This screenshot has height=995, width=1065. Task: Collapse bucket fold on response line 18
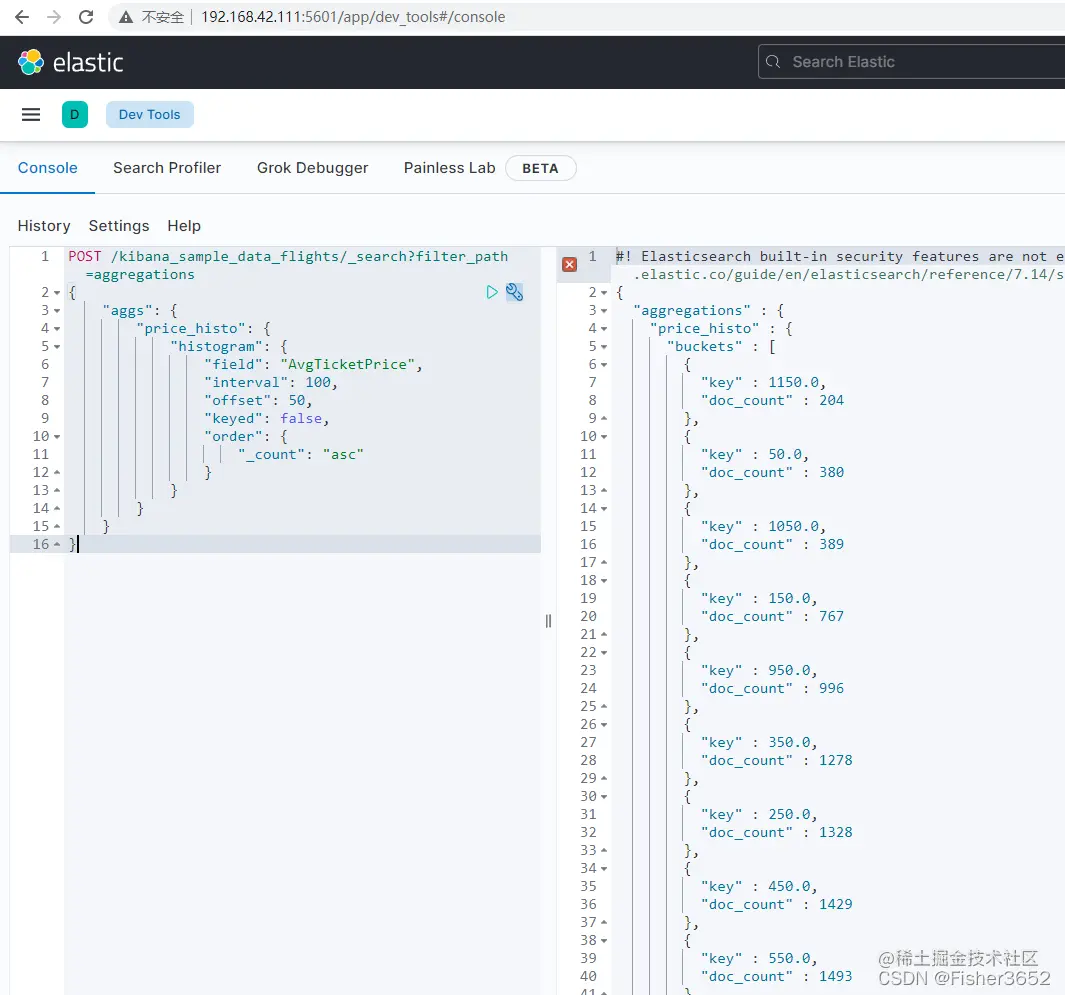(604, 581)
